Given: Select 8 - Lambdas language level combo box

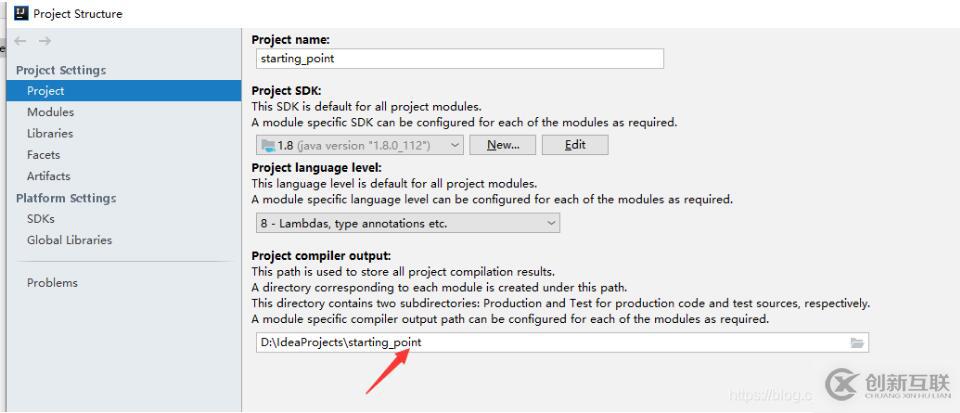Looking at the screenshot, I should click(x=408, y=223).
